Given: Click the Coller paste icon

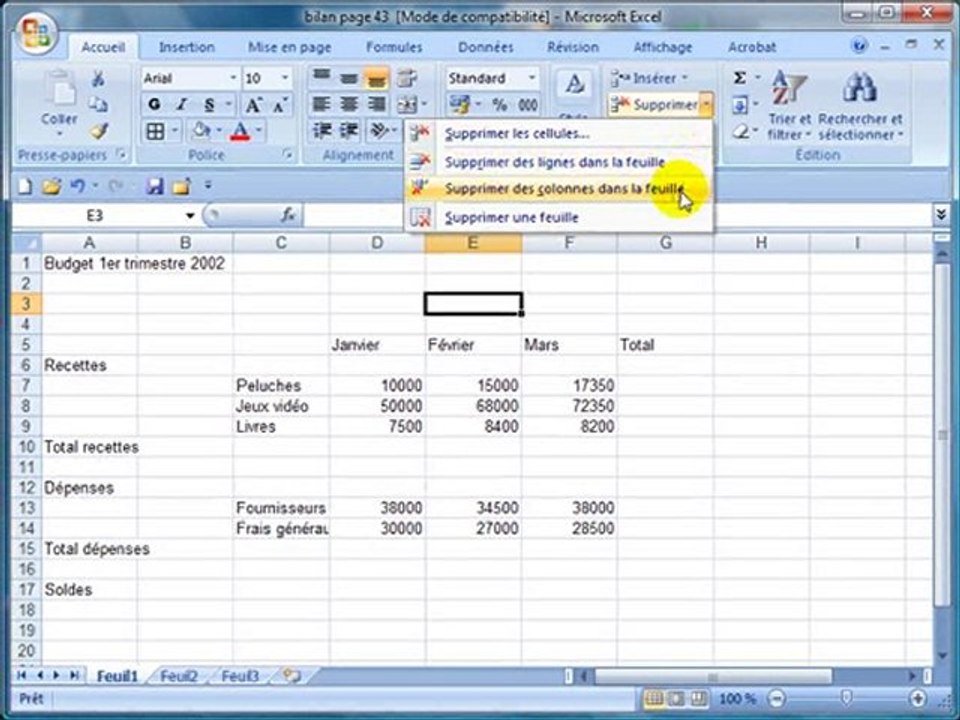Looking at the screenshot, I should pyautogui.click(x=59, y=89).
